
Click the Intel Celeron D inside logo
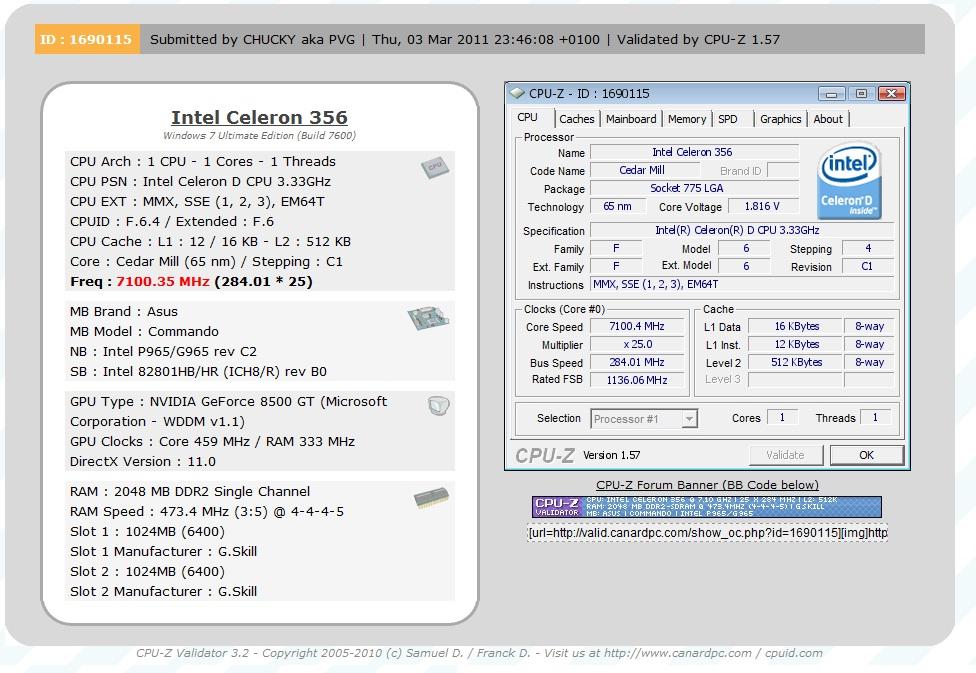coord(849,181)
